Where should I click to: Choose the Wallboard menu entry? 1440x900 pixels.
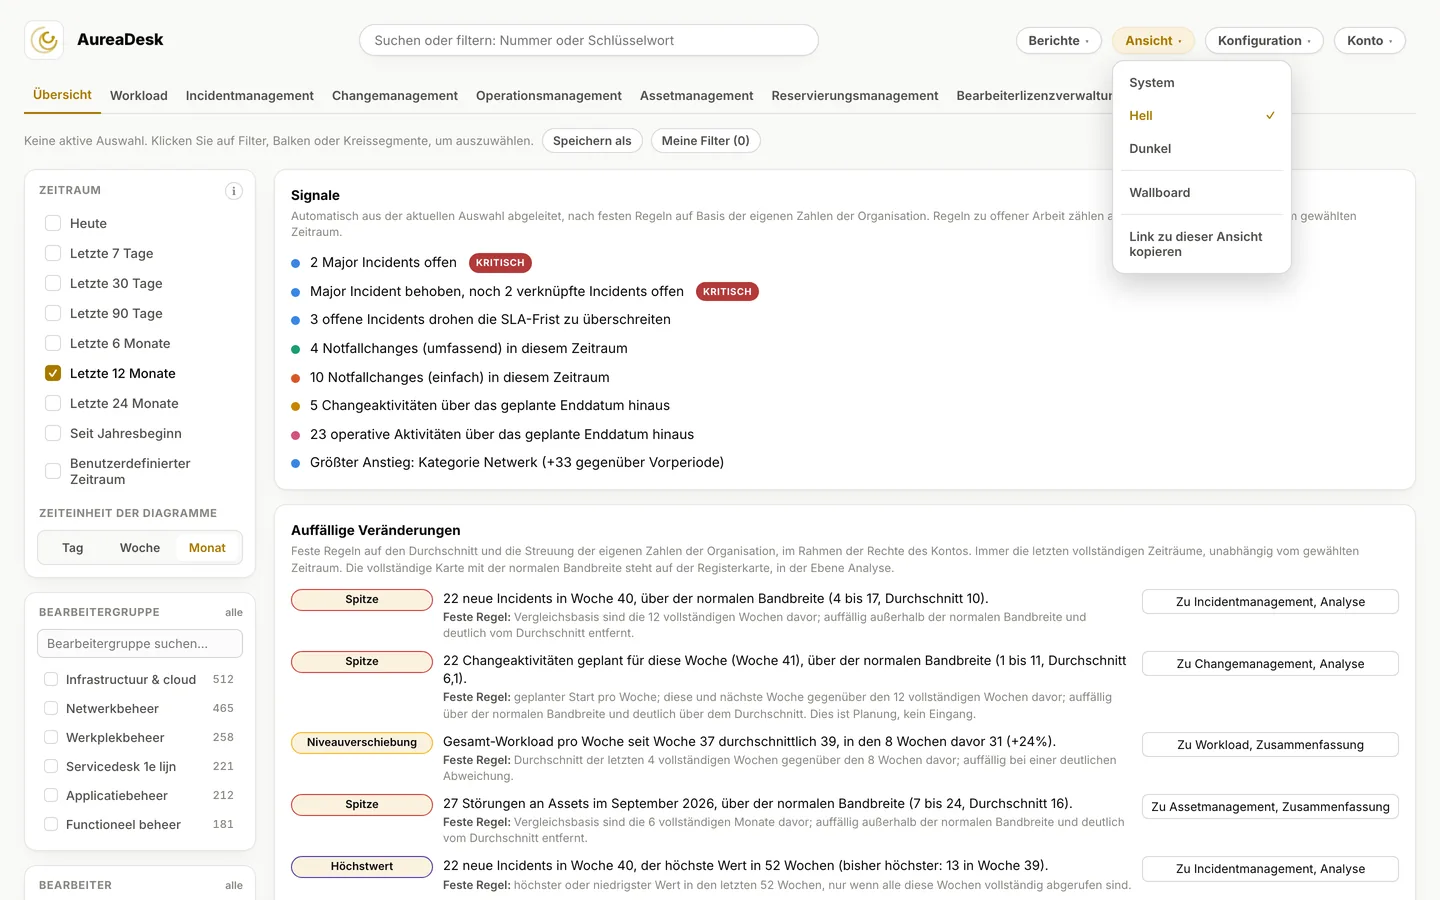tap(1202, 193)
